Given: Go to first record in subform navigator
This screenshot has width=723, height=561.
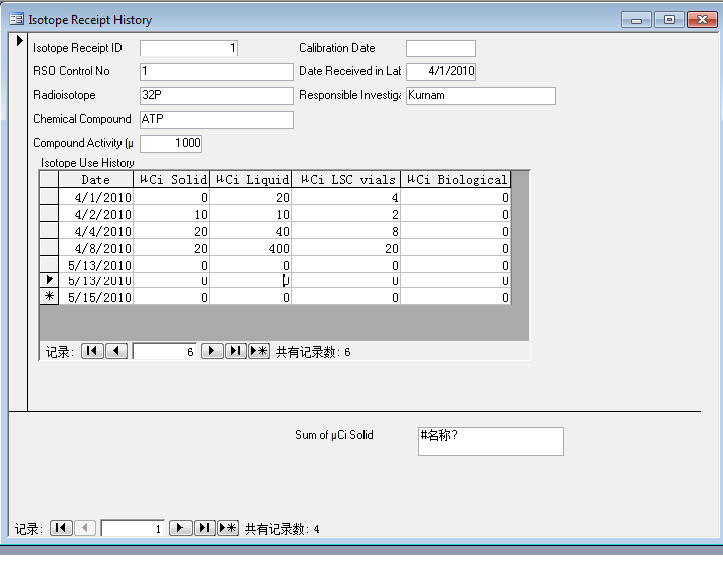Looking at the screenshot, I should tap(92, 351).
